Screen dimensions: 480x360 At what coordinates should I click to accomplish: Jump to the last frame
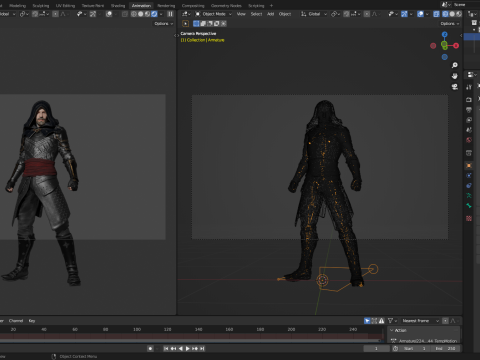pos(202,348)
